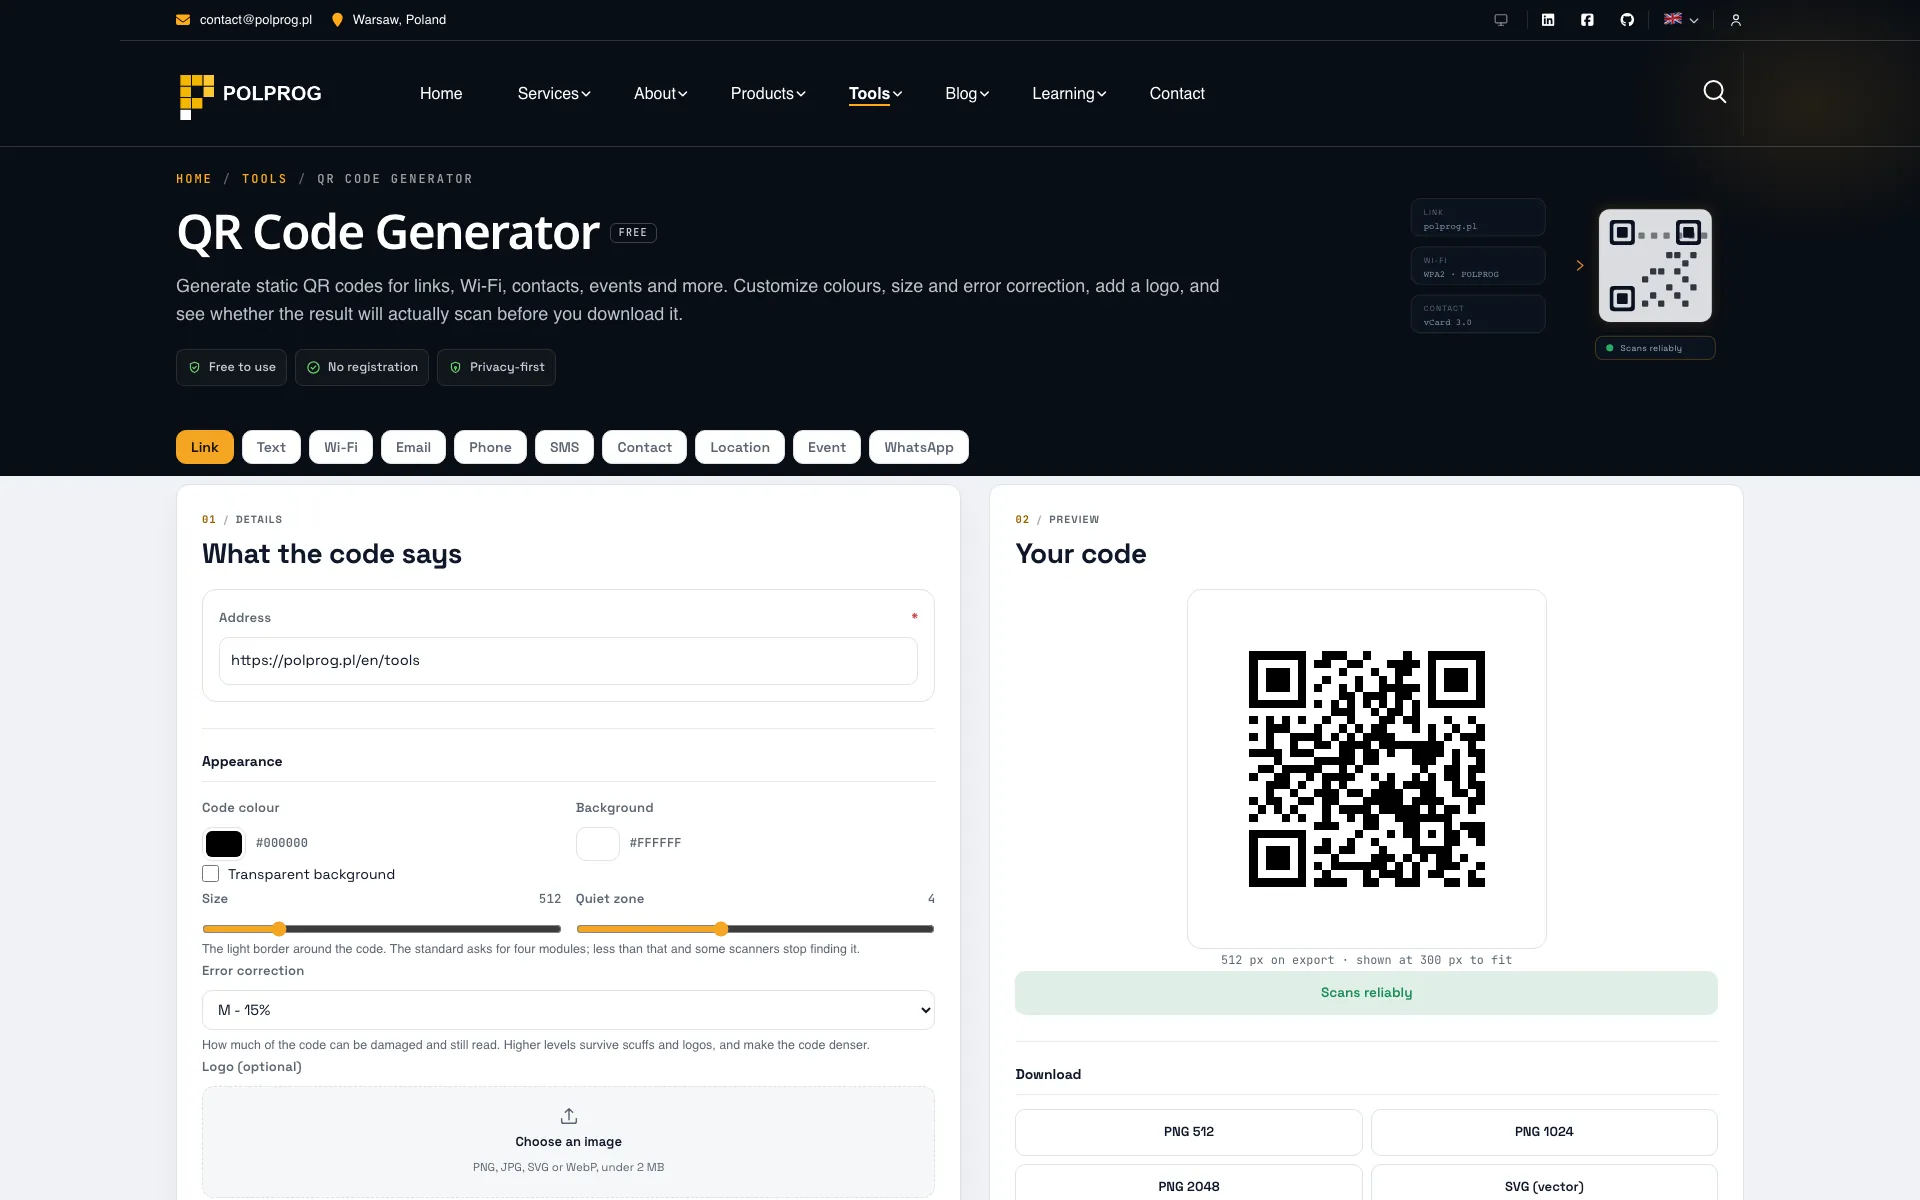Viewport: 1920px width, 1200px height.
Task: Open the Products navigation dropdown
Action: click(x=768, y=93)
